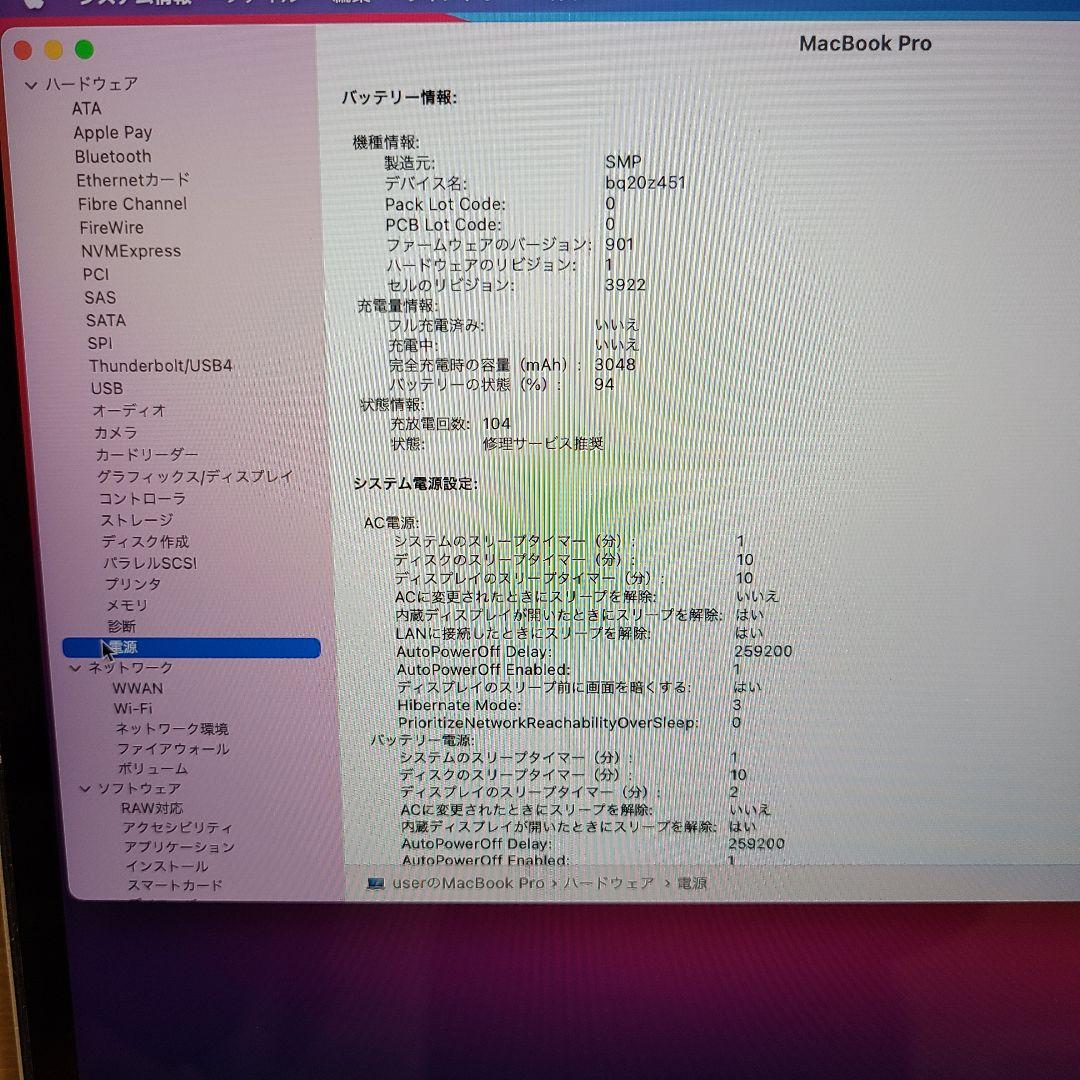Open ネットワーク環境 in the sidebar
Viewport: 1080px width, 1080px height.
pos(172,729)
